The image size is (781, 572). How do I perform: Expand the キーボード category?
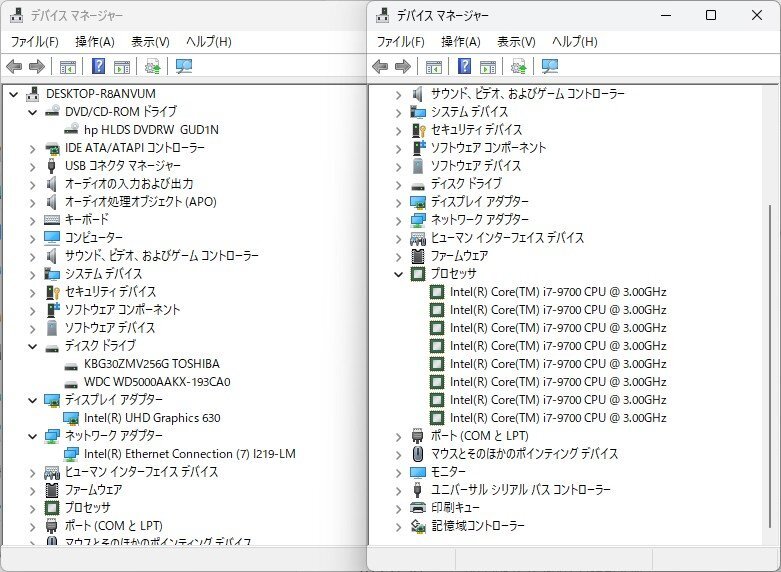click(x=33, y=220)
